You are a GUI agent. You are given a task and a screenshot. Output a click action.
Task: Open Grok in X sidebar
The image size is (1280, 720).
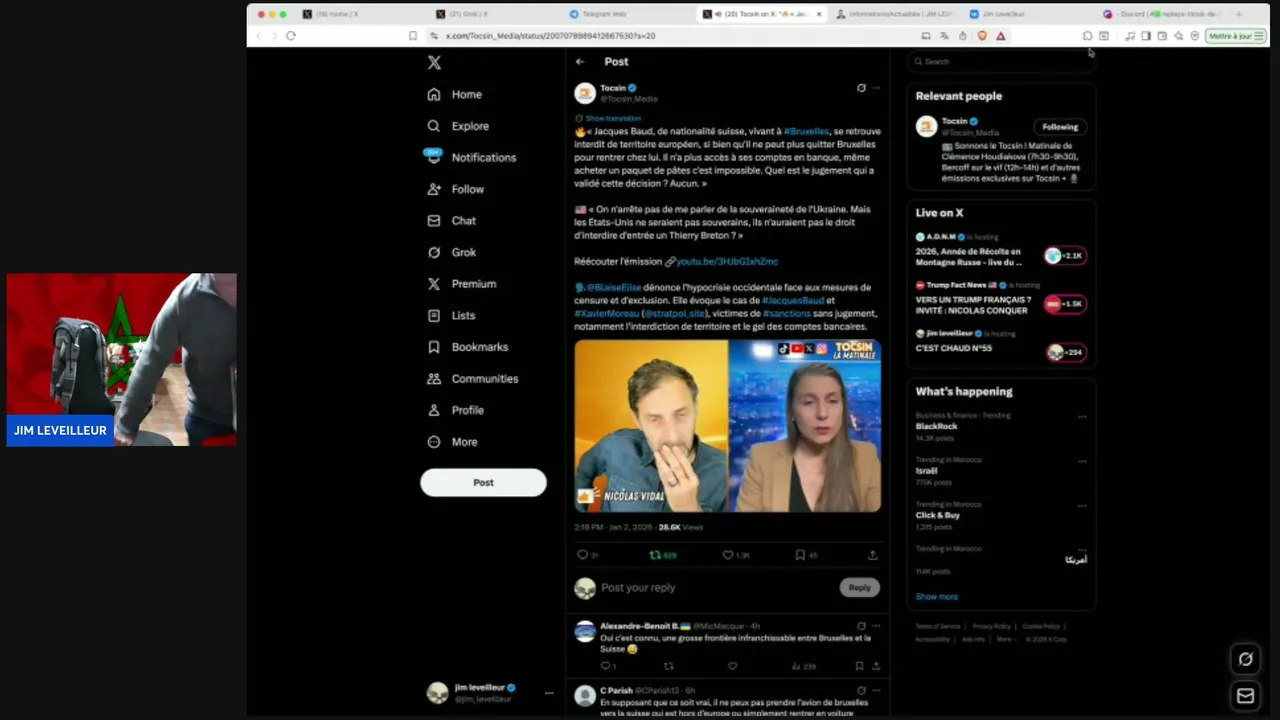[452, 252]
